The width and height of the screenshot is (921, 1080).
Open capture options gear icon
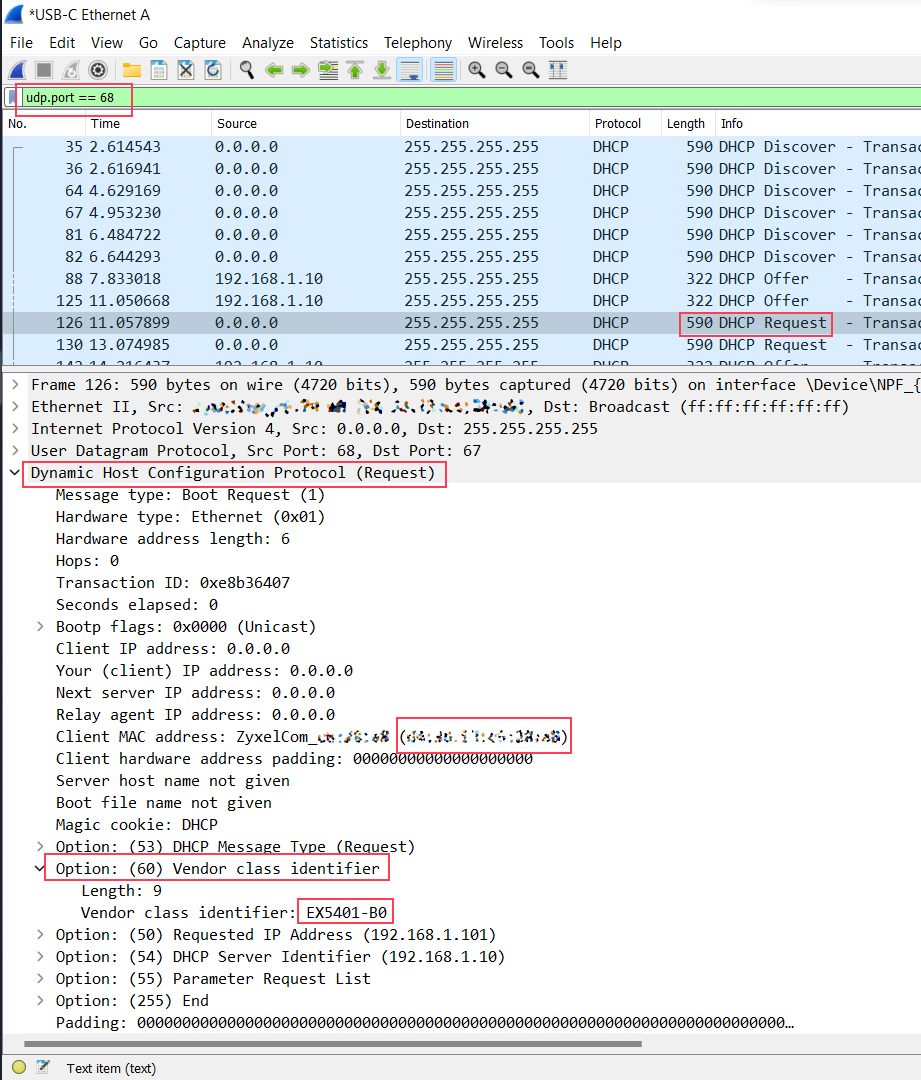pos(98,70)
